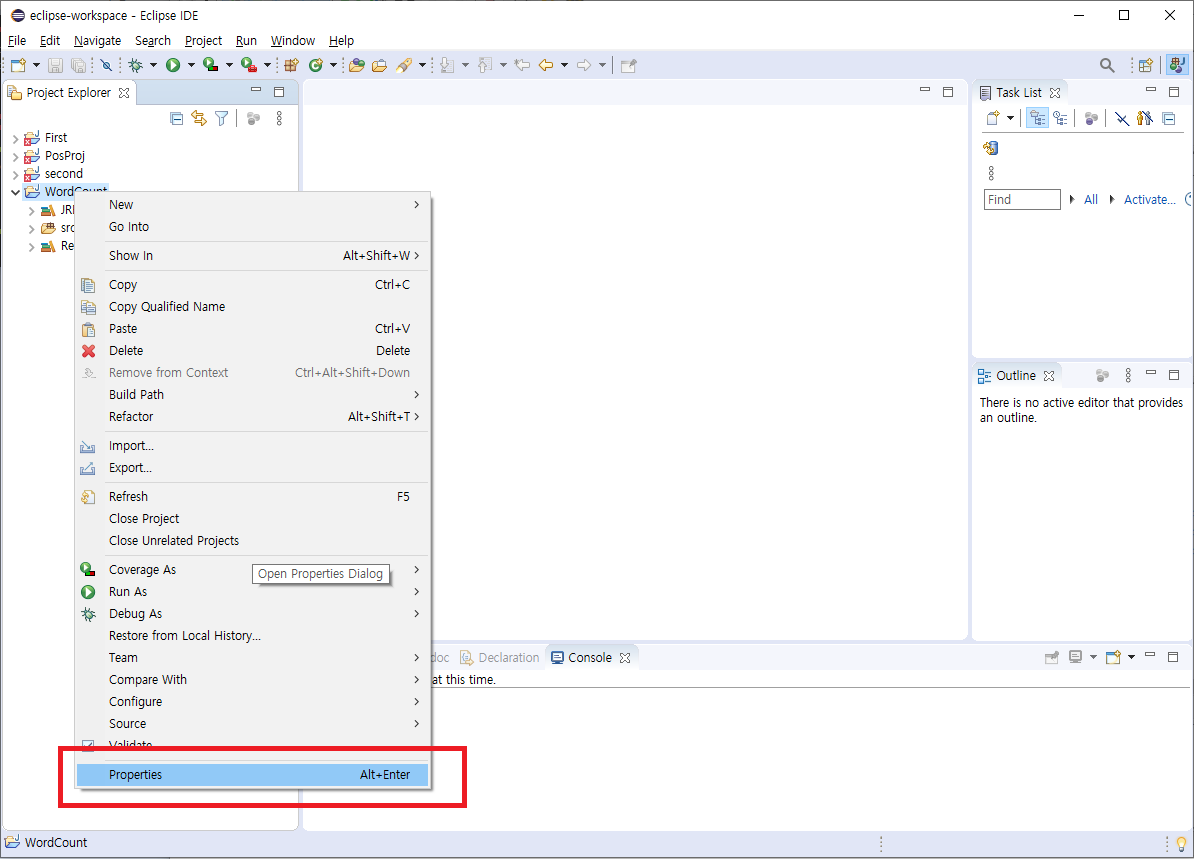Click New Task icon in Task List

tap(993, 118)
